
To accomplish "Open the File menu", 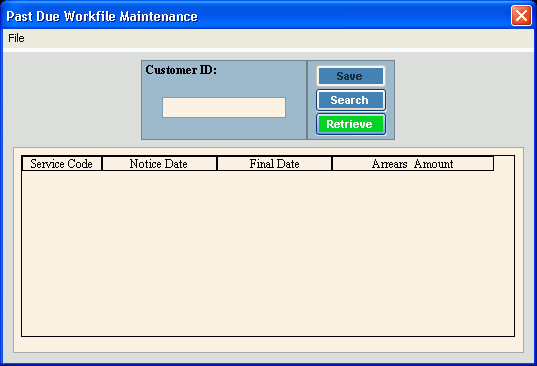I will click(x=16, y=38).
